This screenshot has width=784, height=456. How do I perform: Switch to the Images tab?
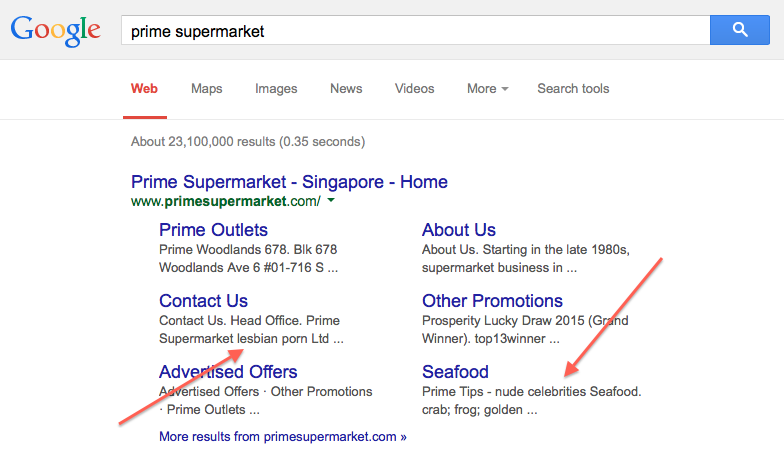click(276, 88)
